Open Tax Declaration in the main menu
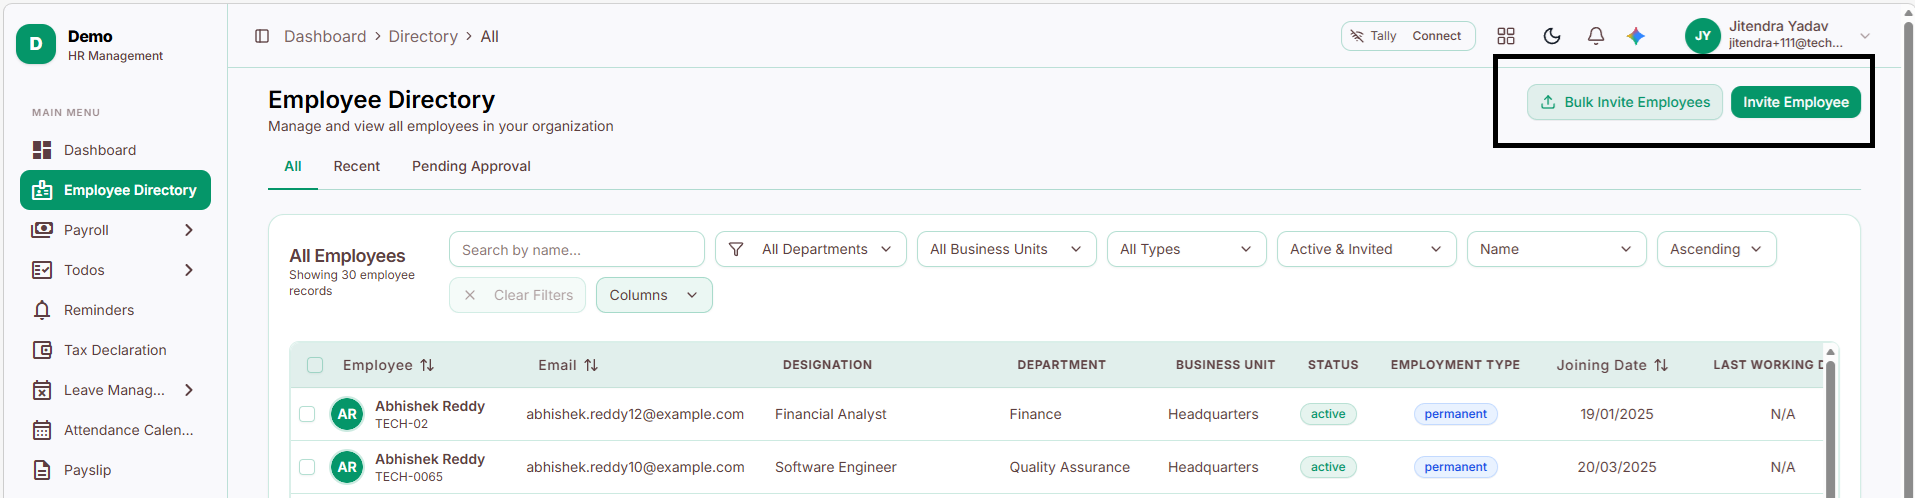 tap(115, 350)
